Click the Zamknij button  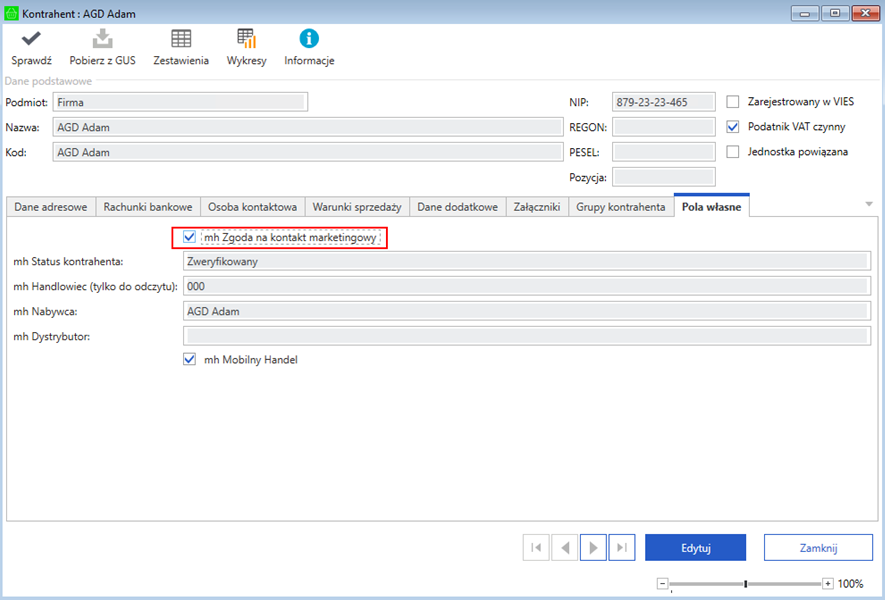coord(817,547)
